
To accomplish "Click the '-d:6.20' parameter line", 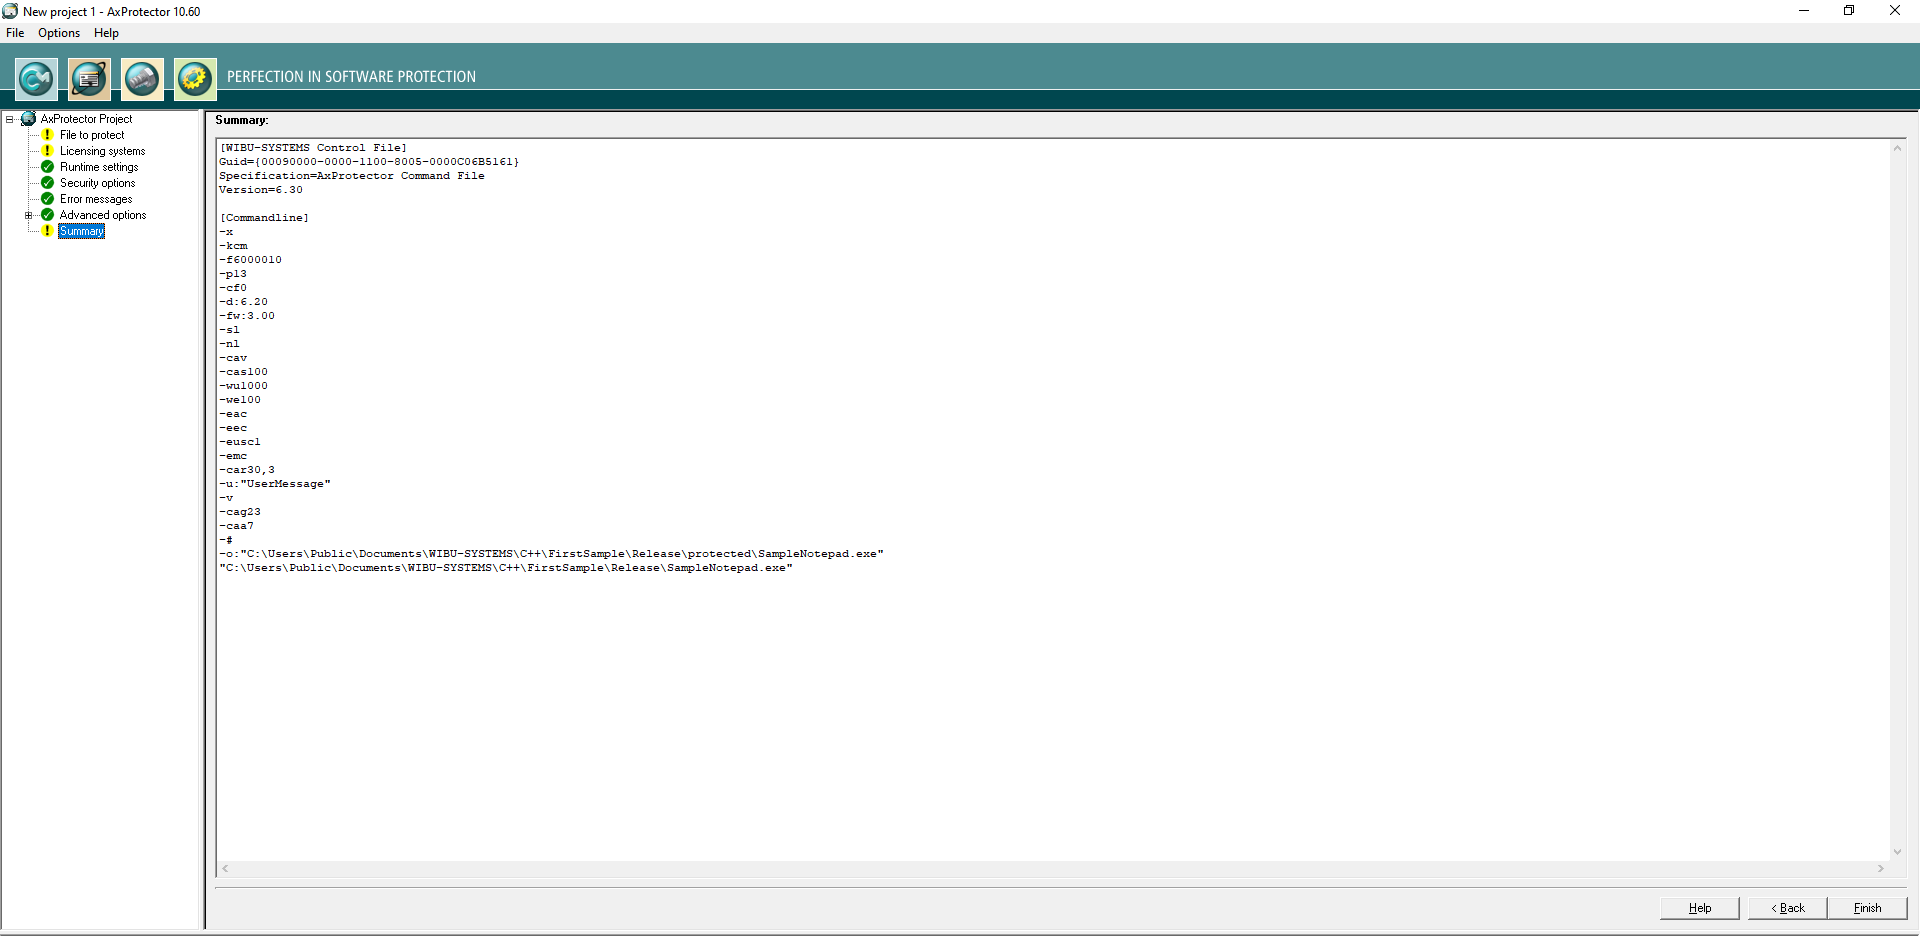I will (x=243, y=302).
